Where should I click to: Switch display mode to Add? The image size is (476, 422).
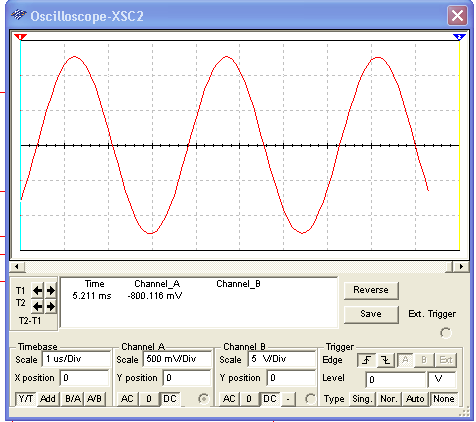[x=48, y=399]
